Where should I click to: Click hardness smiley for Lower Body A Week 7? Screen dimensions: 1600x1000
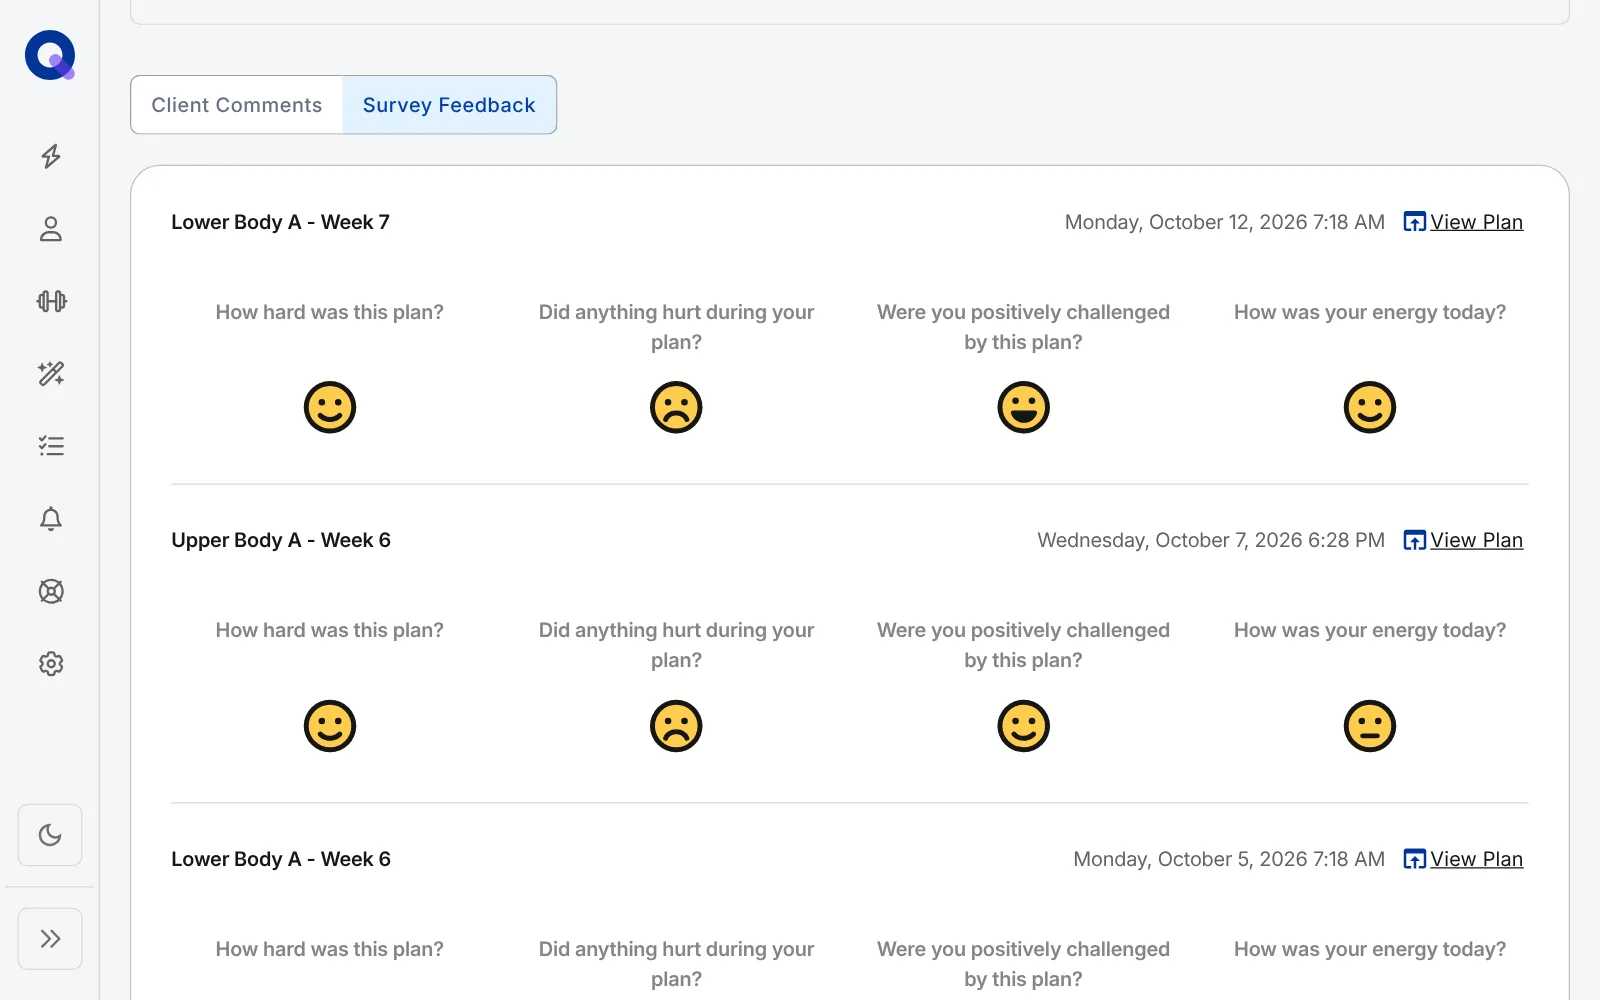[x=330, y=407]
